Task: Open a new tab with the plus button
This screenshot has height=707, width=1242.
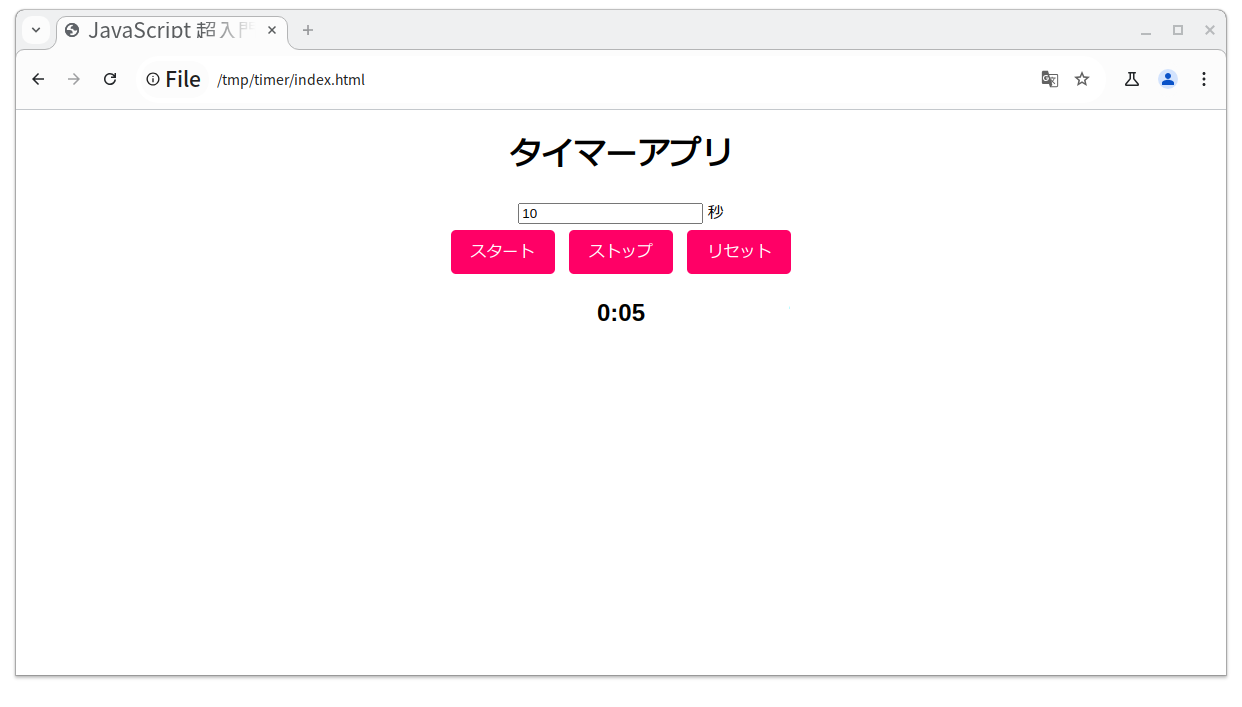Action: pyautogui.click(x=307, y=31)
